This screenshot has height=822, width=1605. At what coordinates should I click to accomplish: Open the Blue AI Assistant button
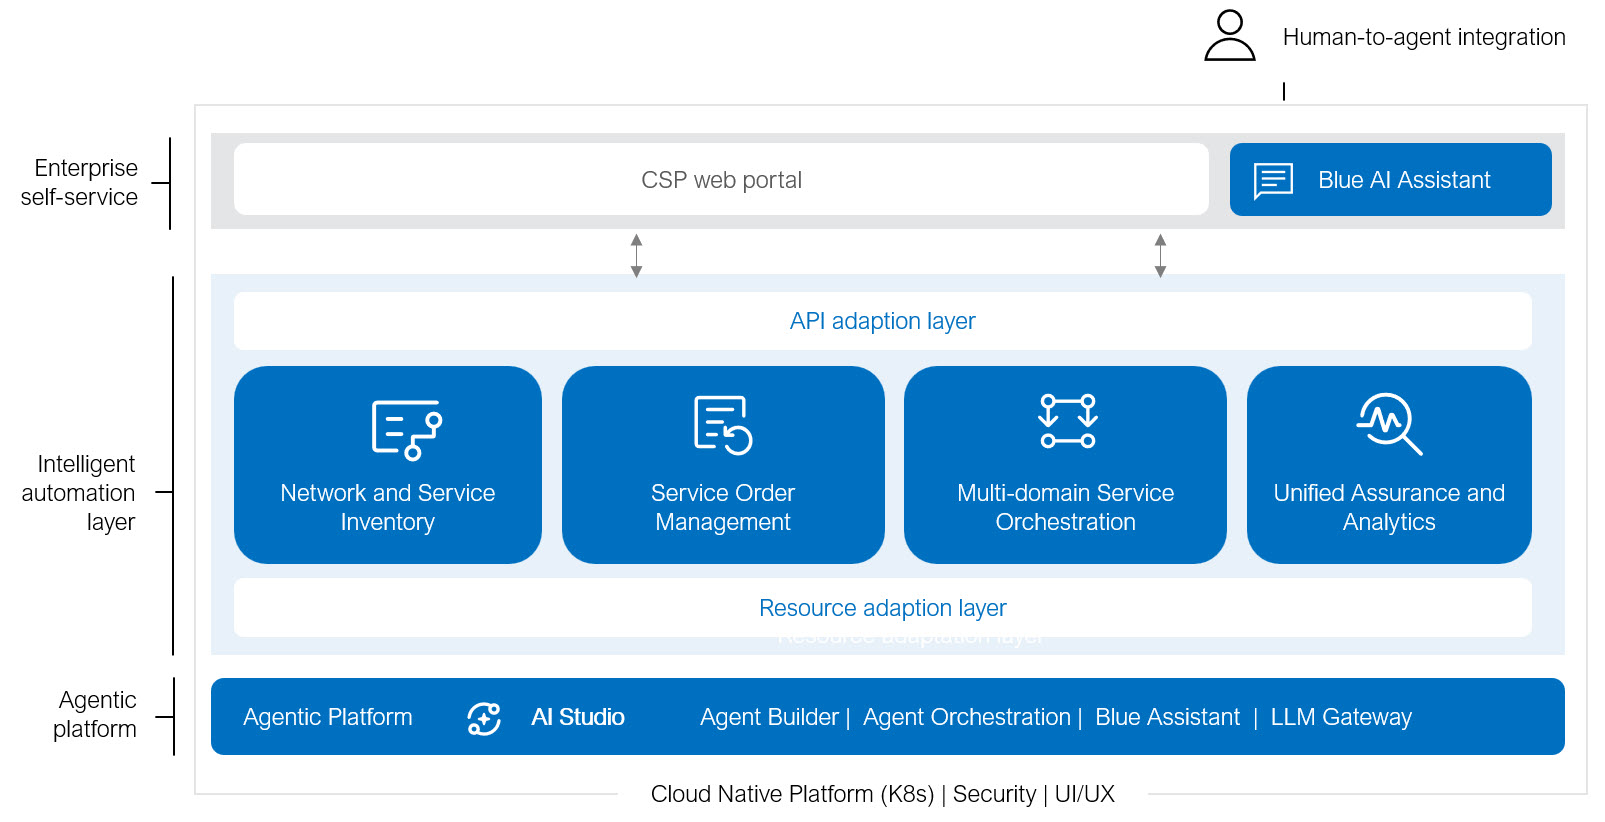point(1390,180)
